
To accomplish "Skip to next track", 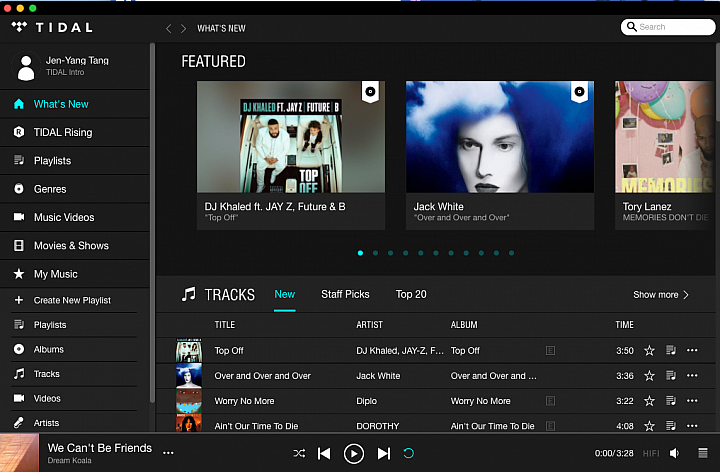I will tap(384, 454).
